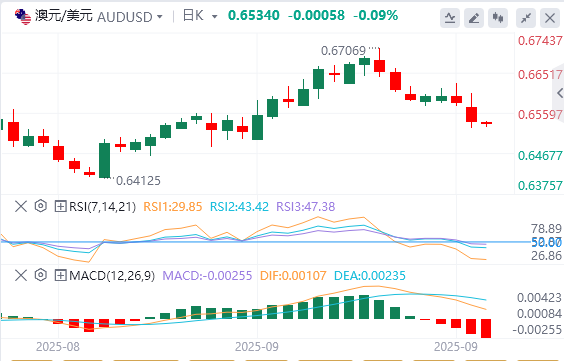Click the 2025-08 date axis label

(x=58, y=347)
